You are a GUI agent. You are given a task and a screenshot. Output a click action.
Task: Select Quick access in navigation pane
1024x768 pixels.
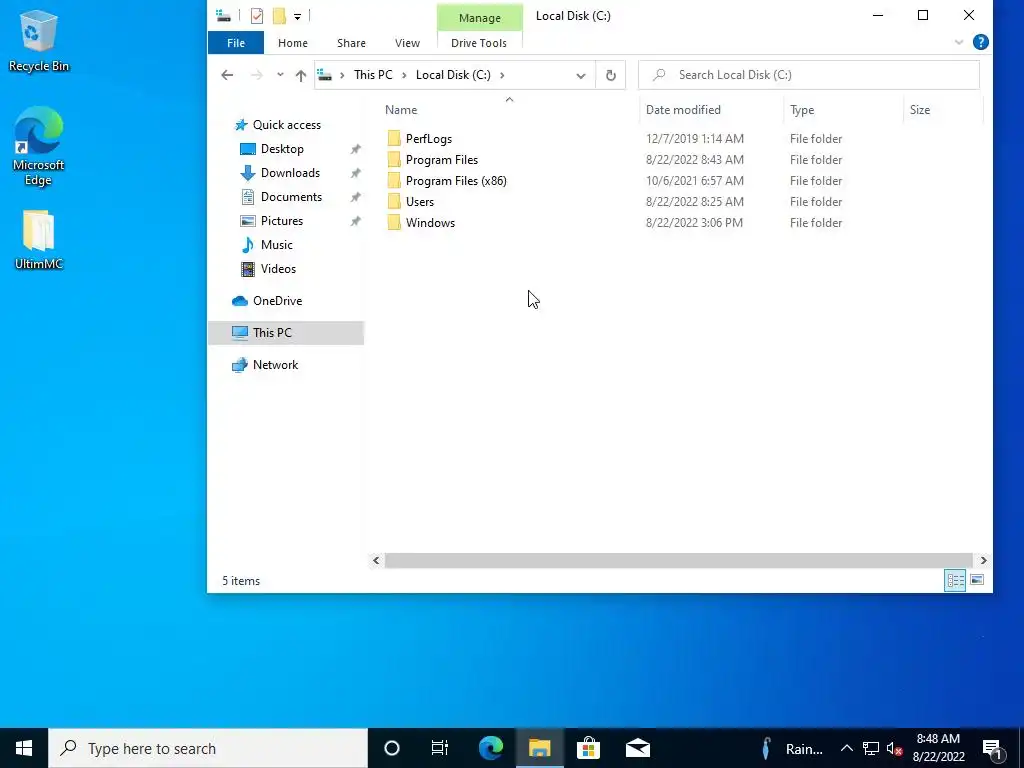click(x=287, y=125)
